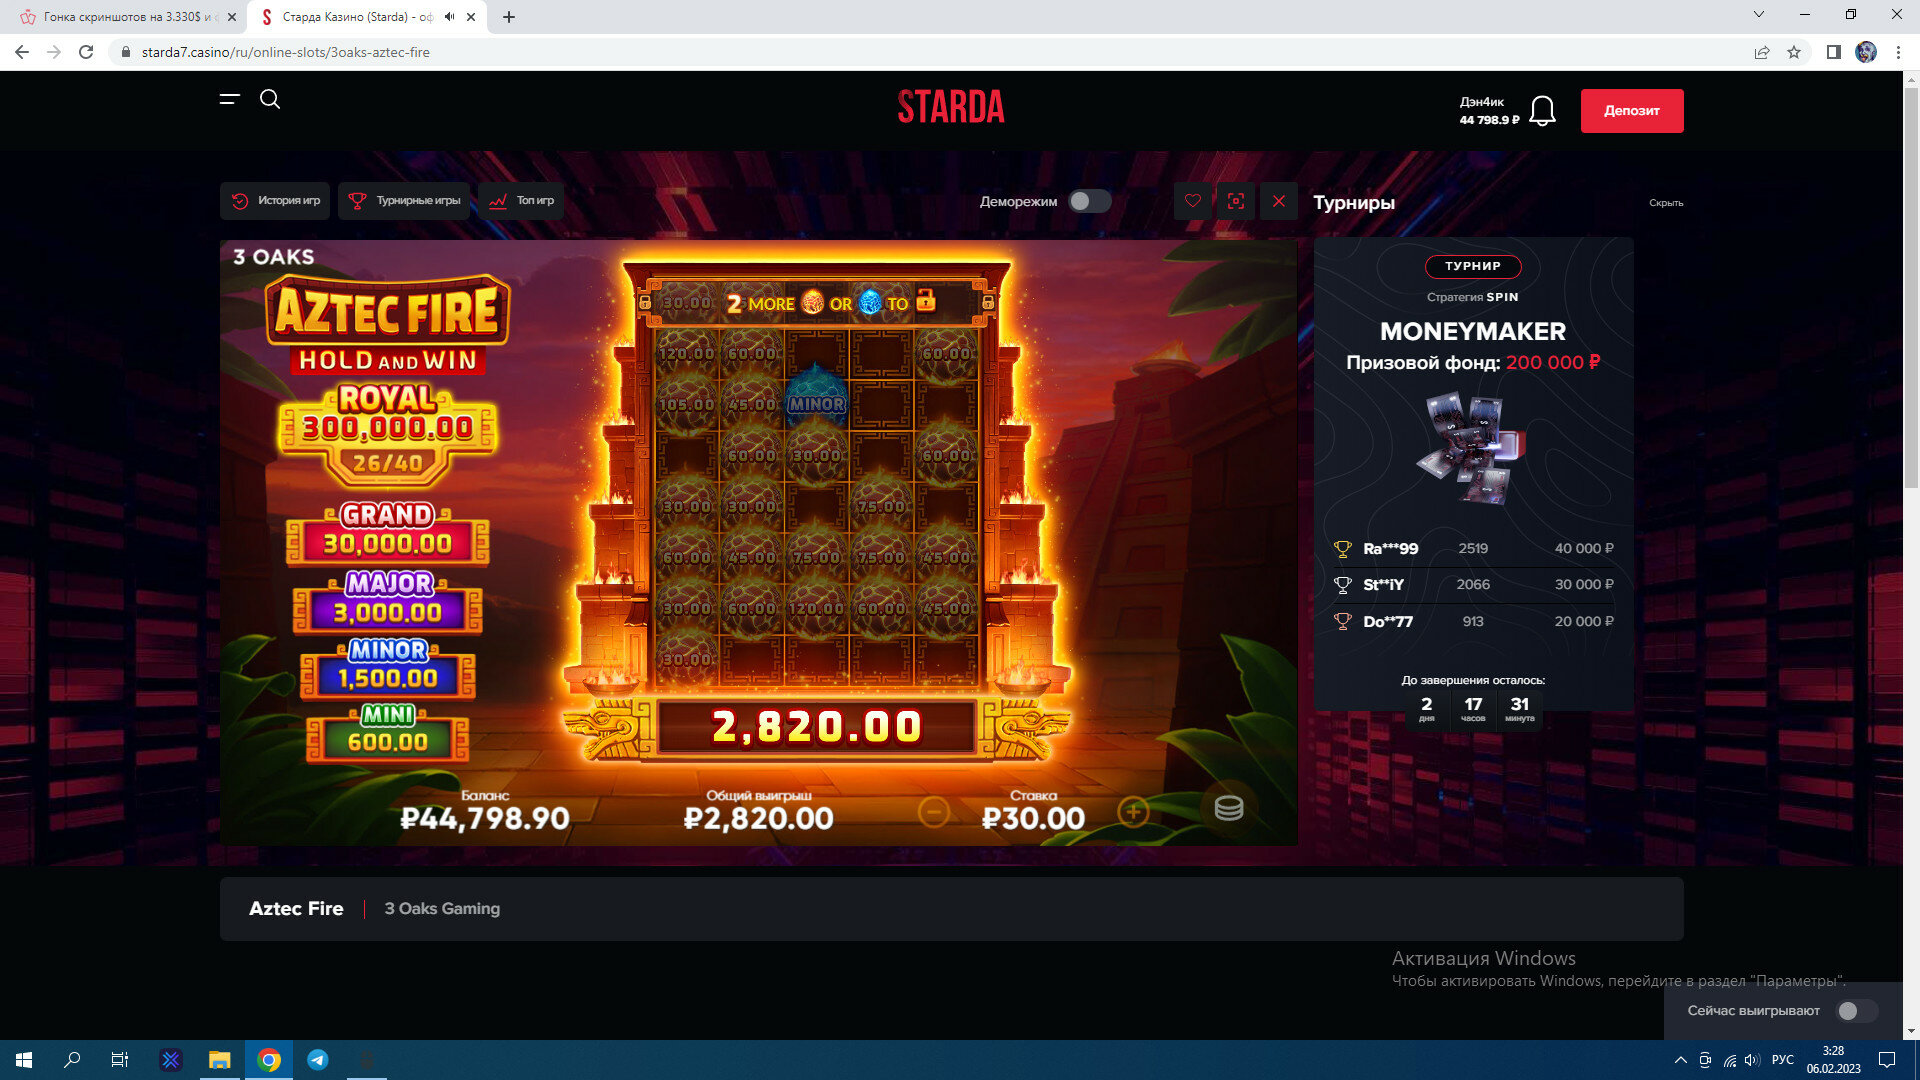This screenshot has width=1920, height=1080.
Task: Expand the Chrome tab search chevron
Action: tap(1758, 15)
